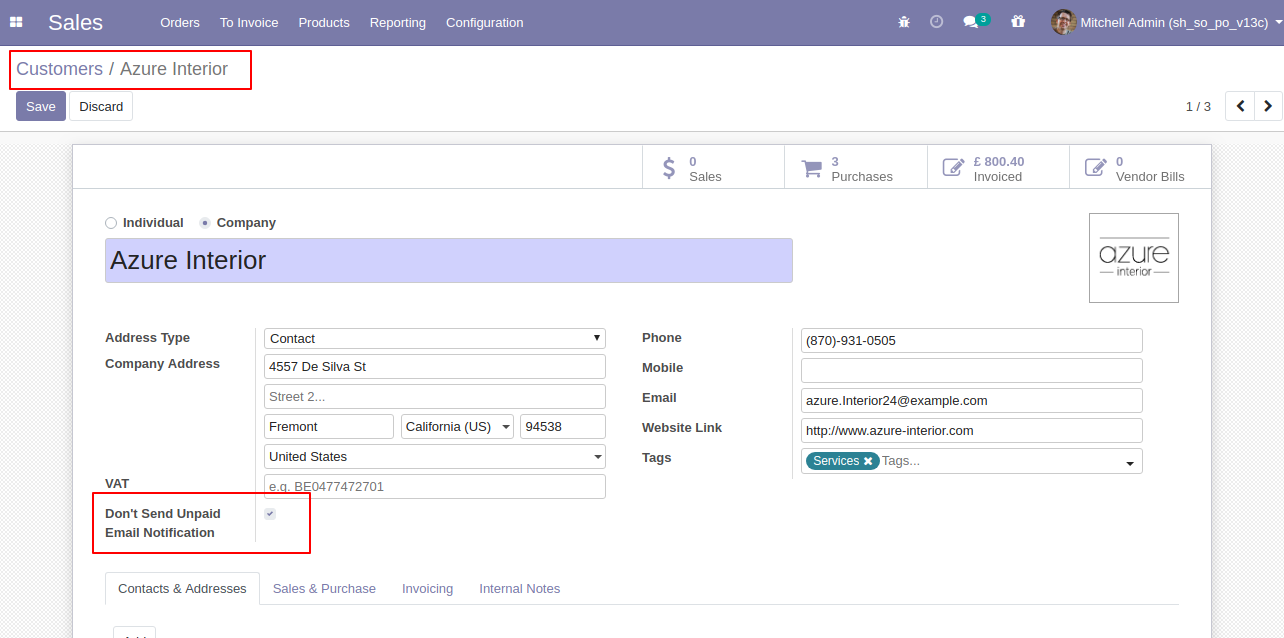This screenshot has height=638, width=1284.
Task: View the 0 Sales stat button
Action: pyautogui.click(x=713, y=168)
